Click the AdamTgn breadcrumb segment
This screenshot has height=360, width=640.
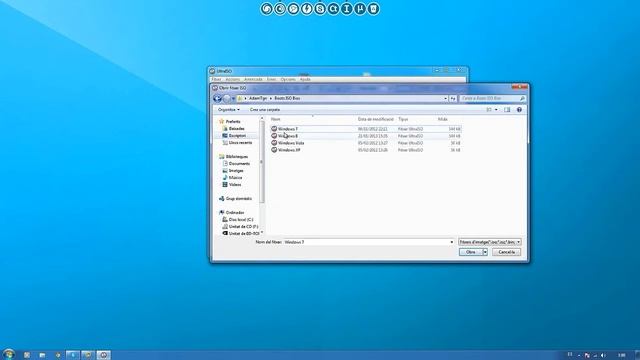coord(258,98)
